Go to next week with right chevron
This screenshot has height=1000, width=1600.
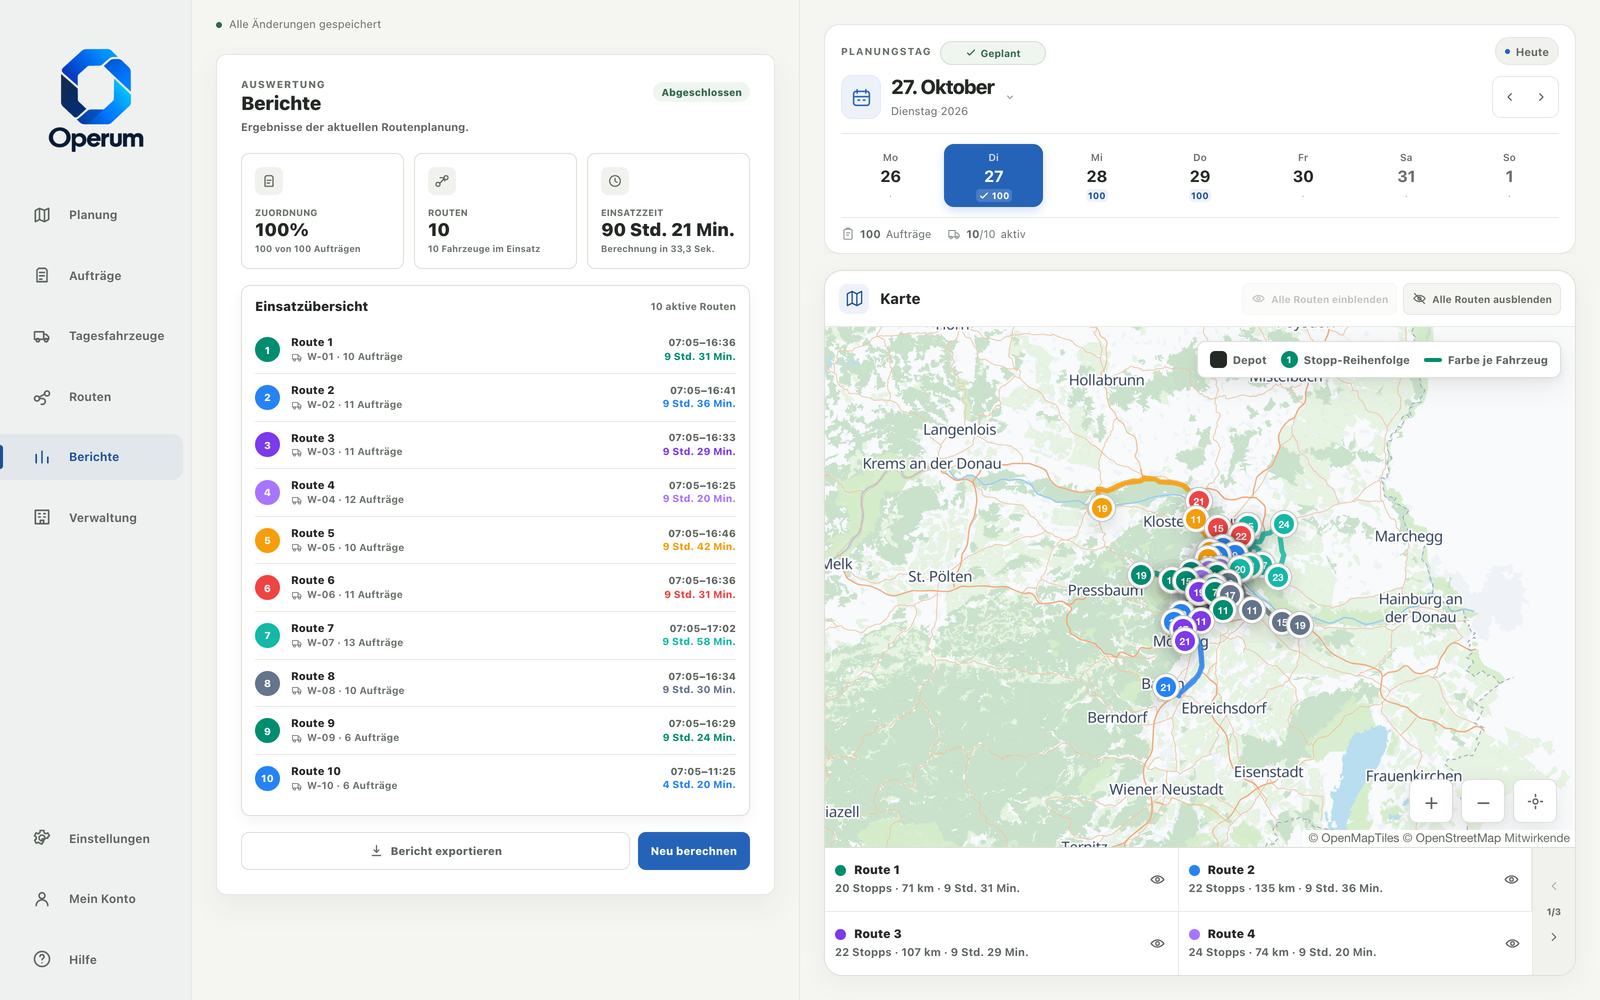1541,97
